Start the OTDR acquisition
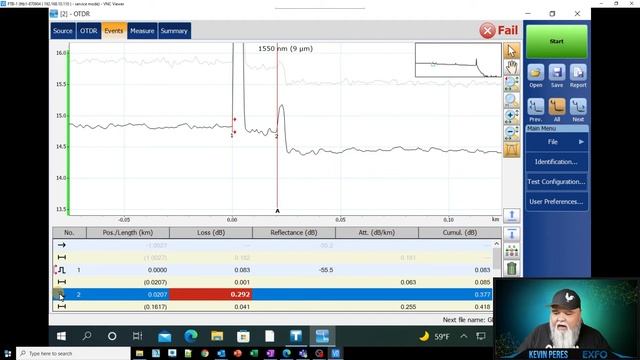640x360 pixels. pyautogui.click(x=557, y=42)
